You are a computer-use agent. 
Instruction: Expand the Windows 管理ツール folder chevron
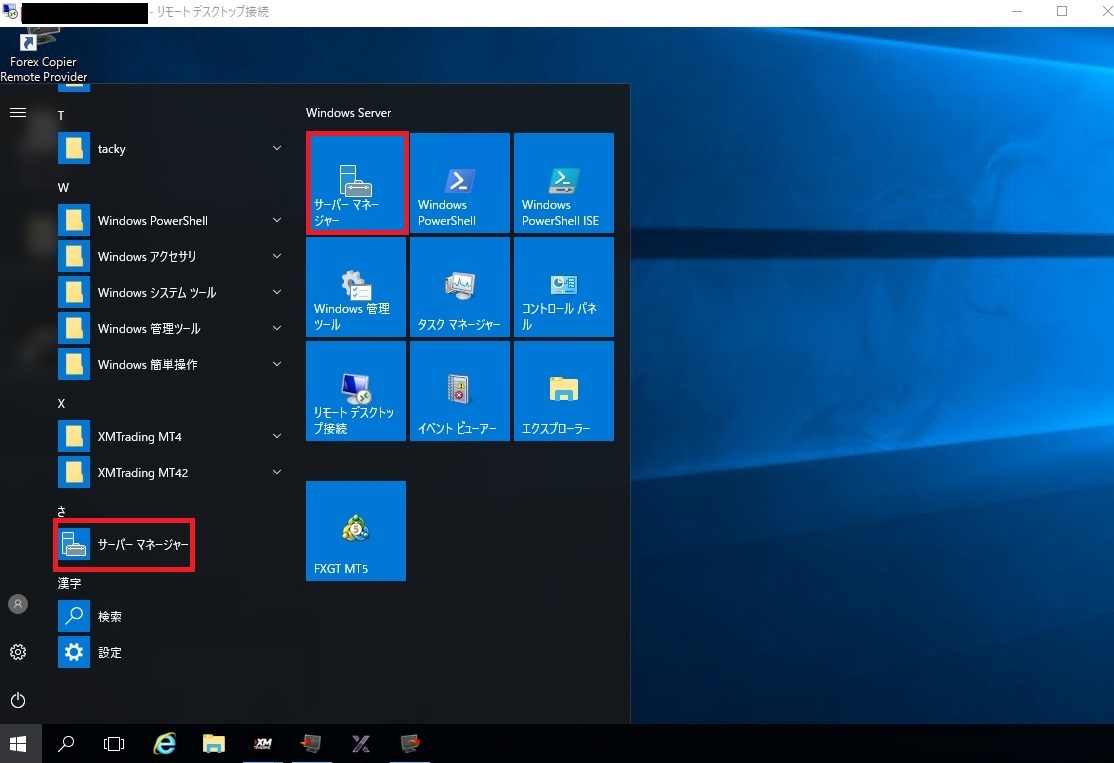277,328
